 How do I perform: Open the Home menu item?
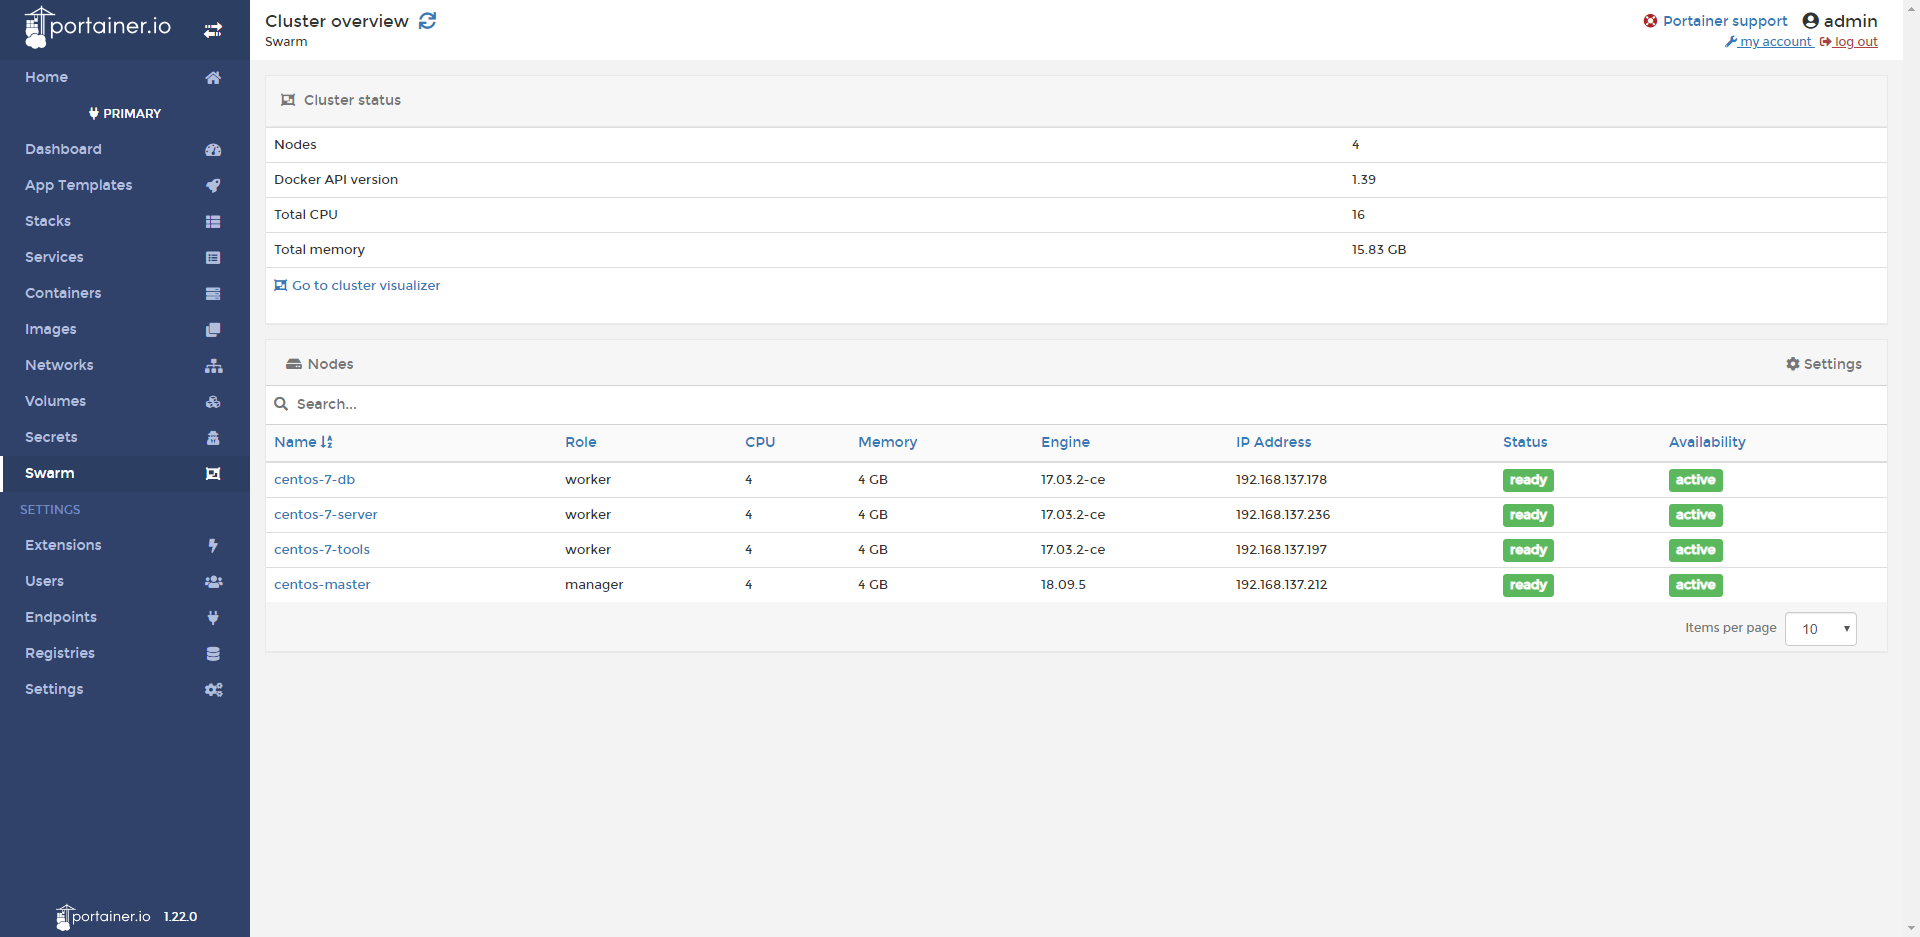(46, 77)
